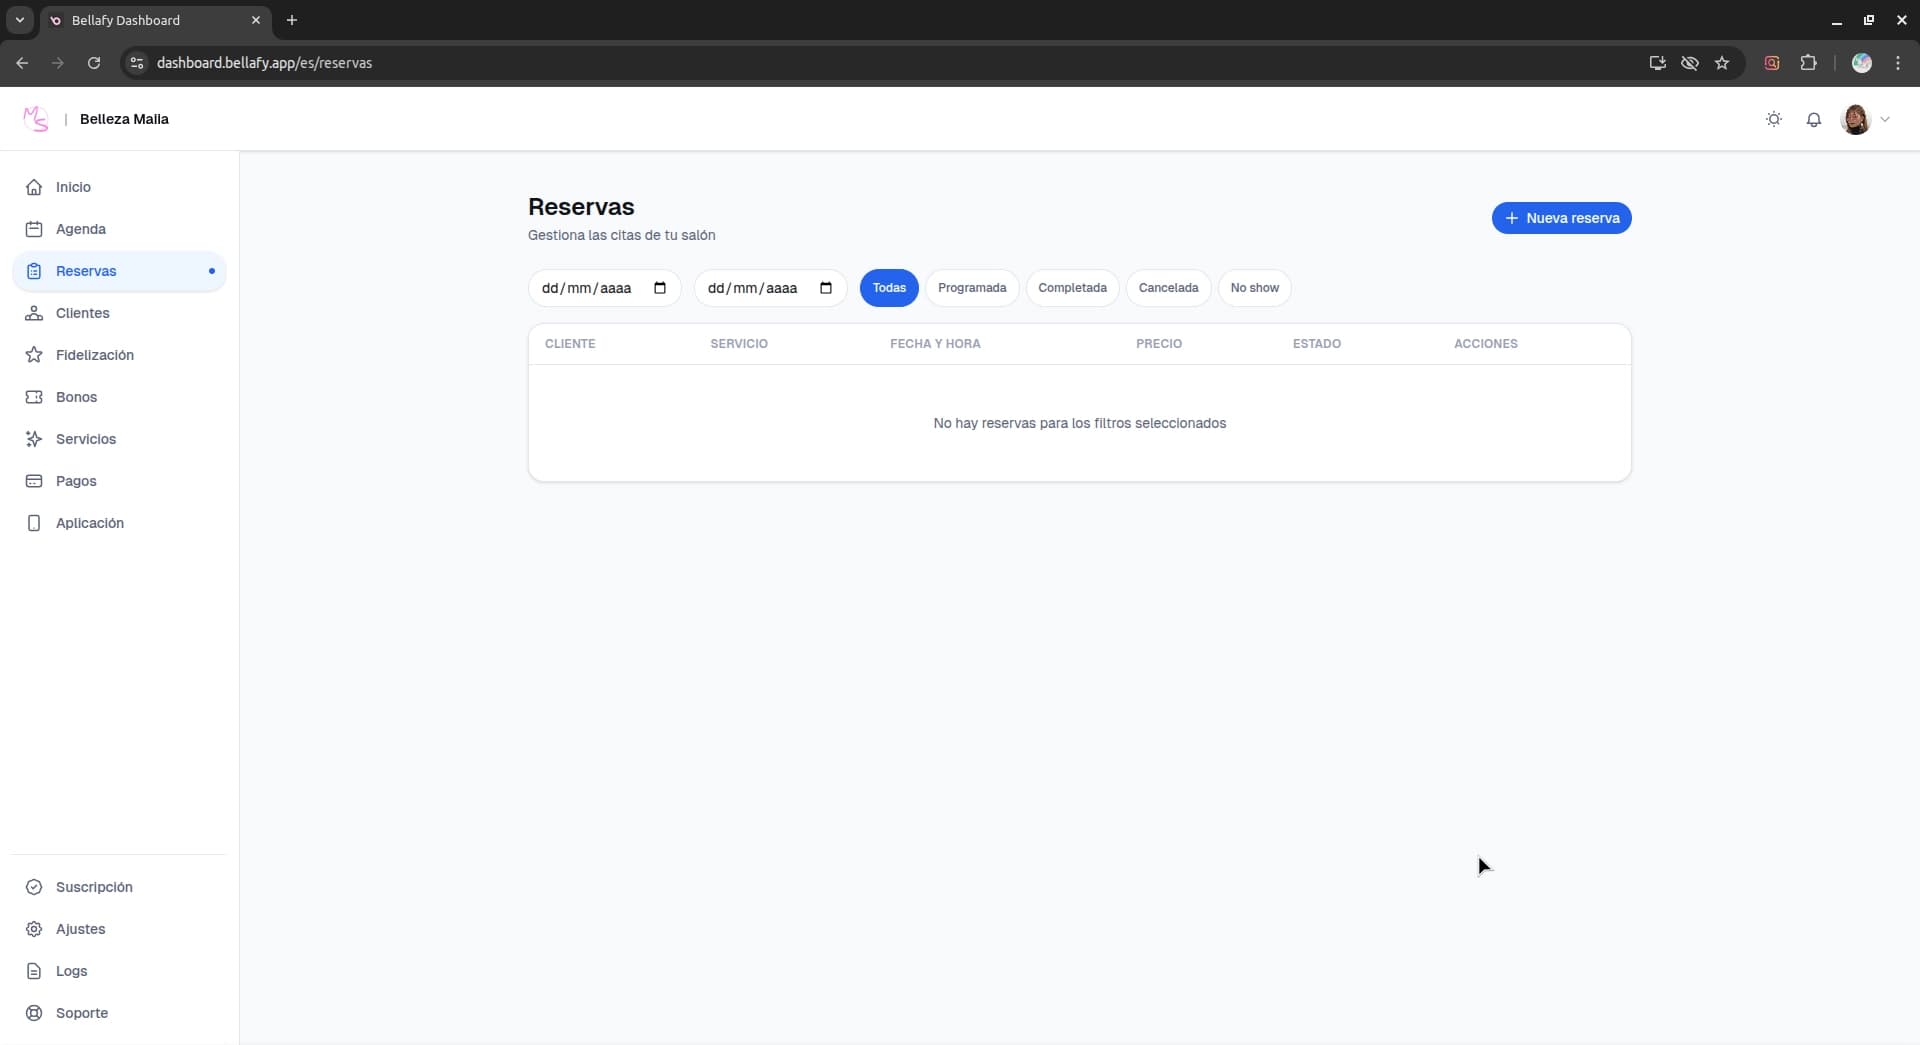The image size is (1920, 1045).
Task: Open the Clientes section icon
Action: pyautogui.click(x=33, y=313)
